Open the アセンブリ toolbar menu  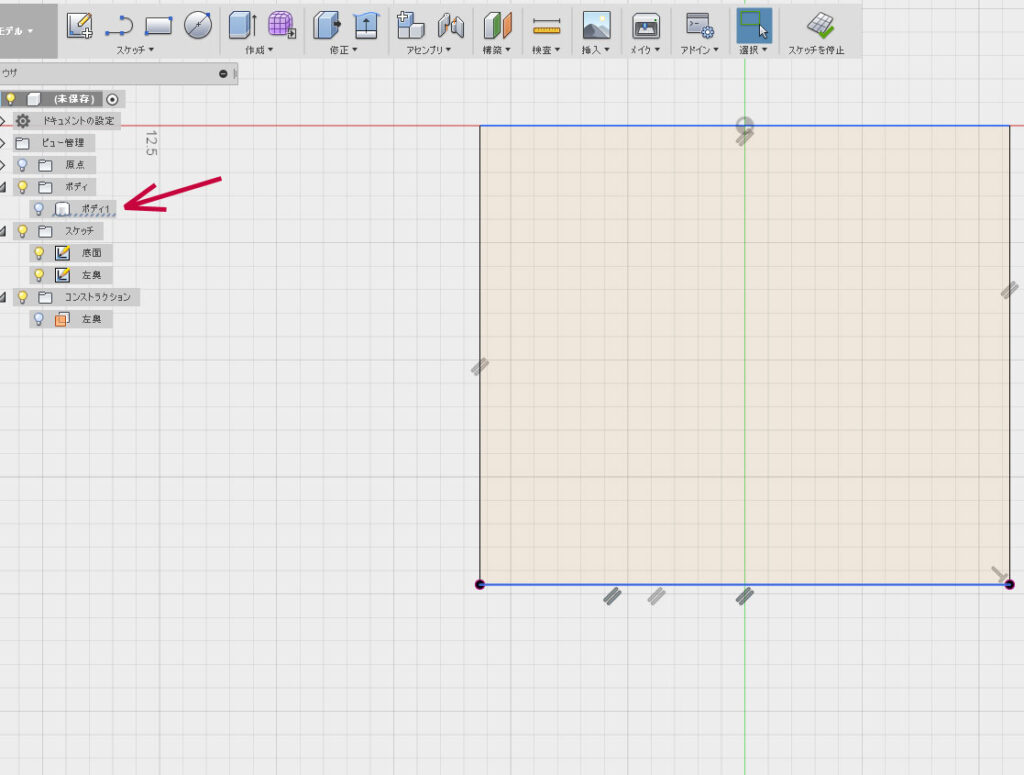pos(428,49)
